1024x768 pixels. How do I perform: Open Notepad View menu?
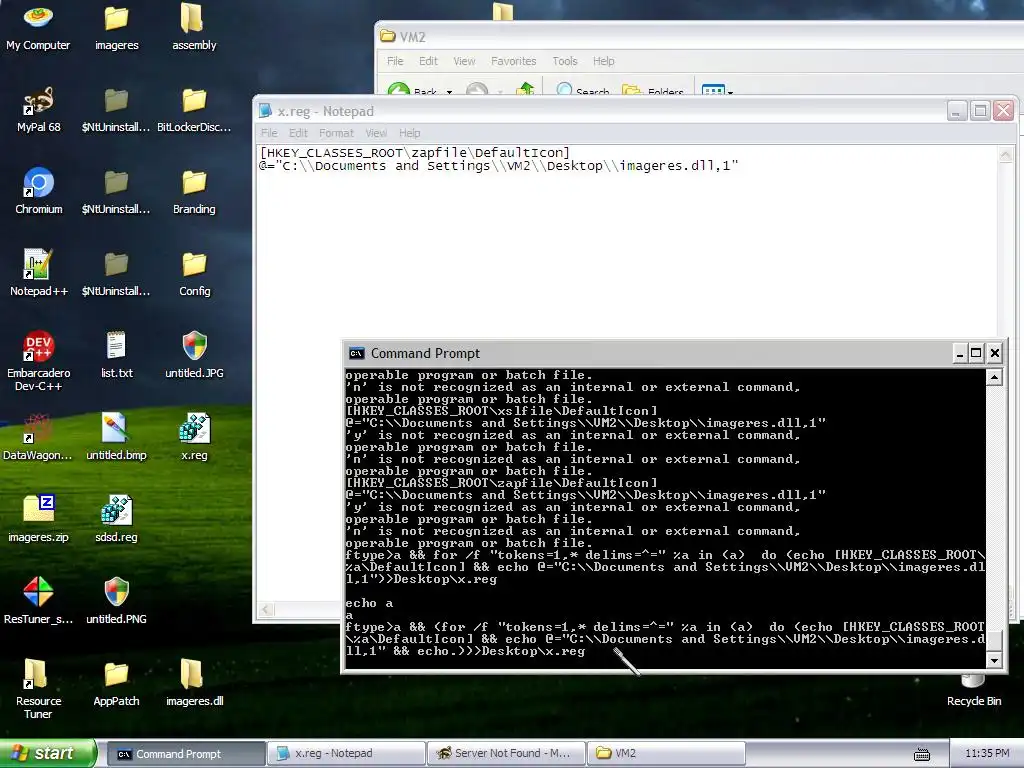(376, 133)
